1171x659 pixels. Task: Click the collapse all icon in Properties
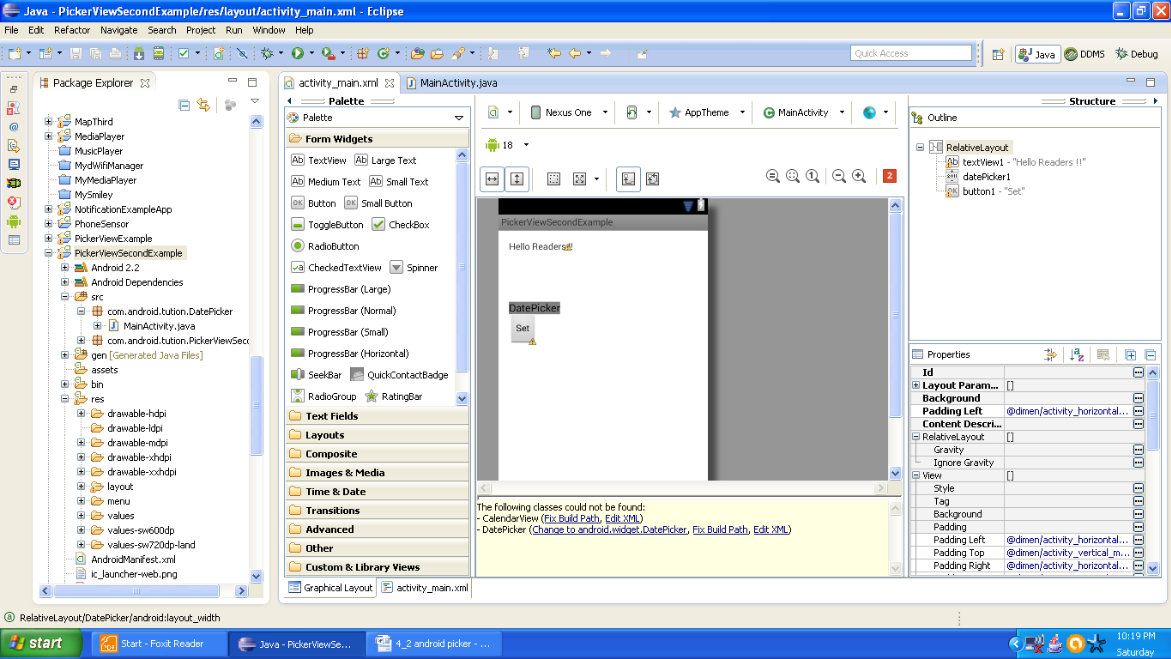click(x=1150, y=355)
